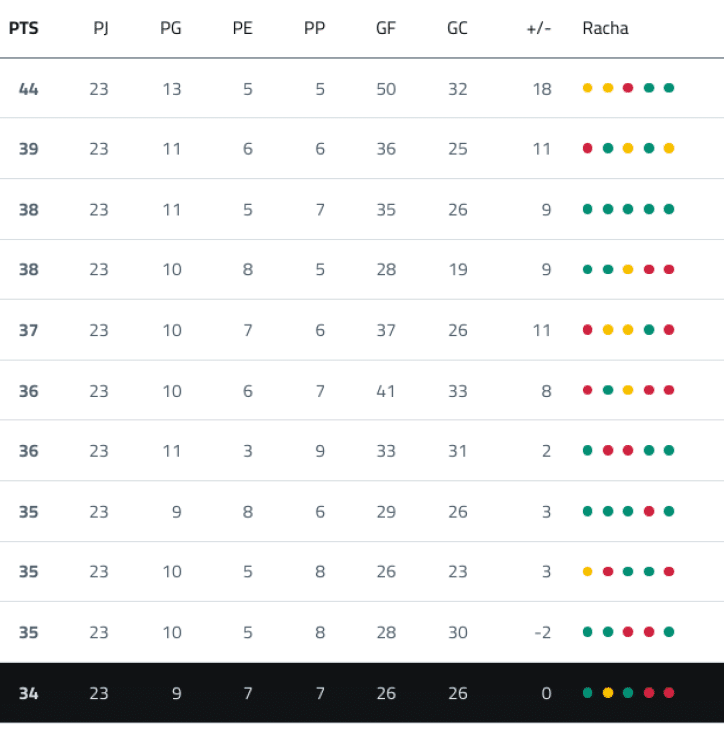
Task: Click the red streak dot in the 39-point row
Action: click(587, 149)
